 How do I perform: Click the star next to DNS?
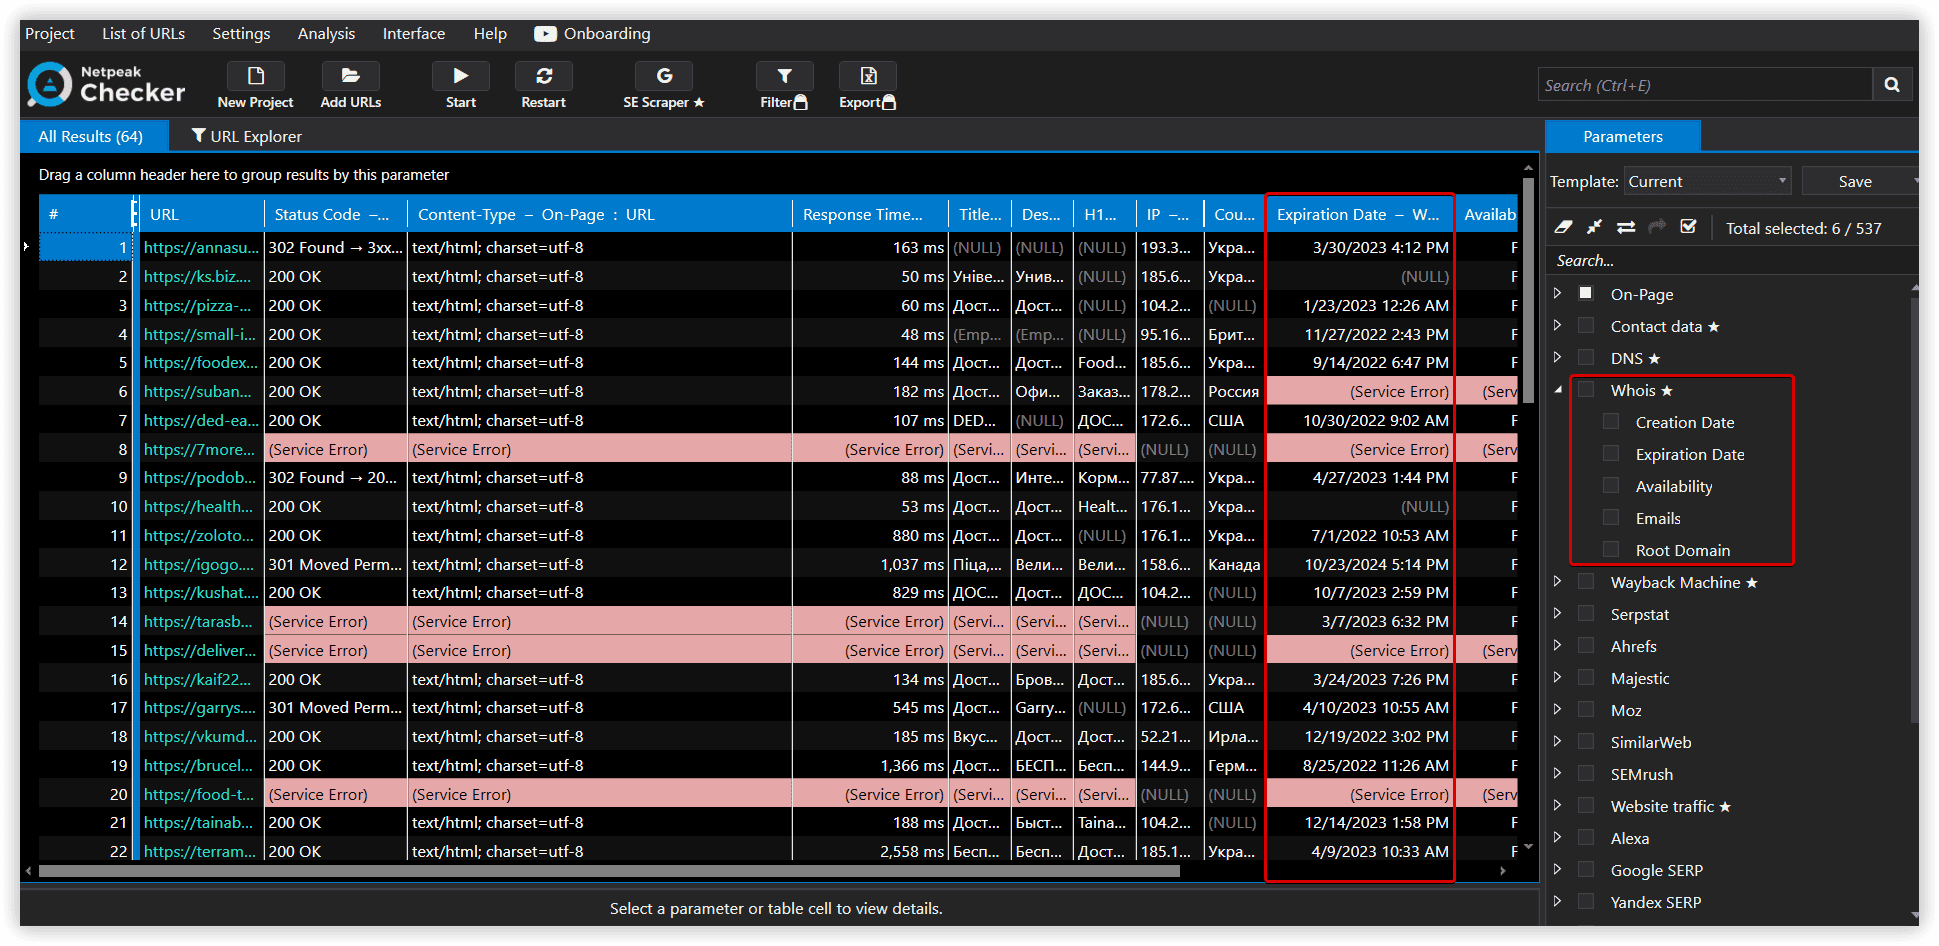1654,359
